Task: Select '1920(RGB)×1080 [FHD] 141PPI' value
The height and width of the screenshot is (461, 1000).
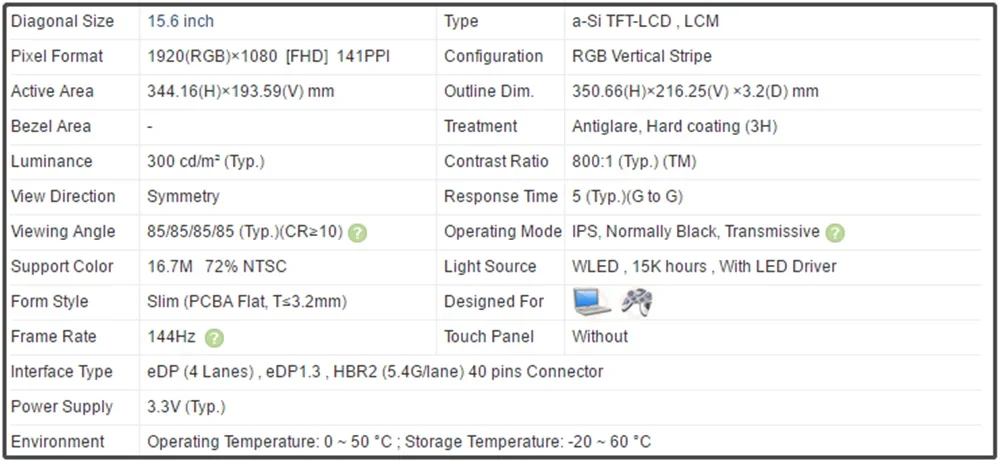Action: 268,56
